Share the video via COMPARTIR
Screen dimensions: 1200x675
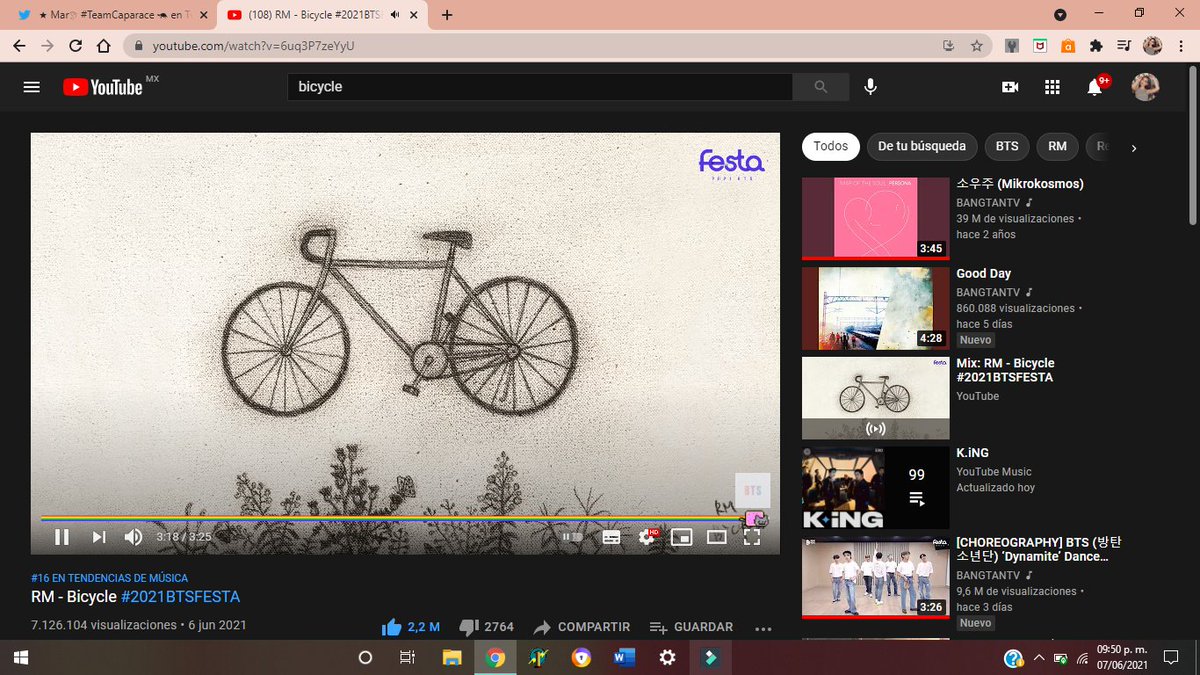point(581,627)
